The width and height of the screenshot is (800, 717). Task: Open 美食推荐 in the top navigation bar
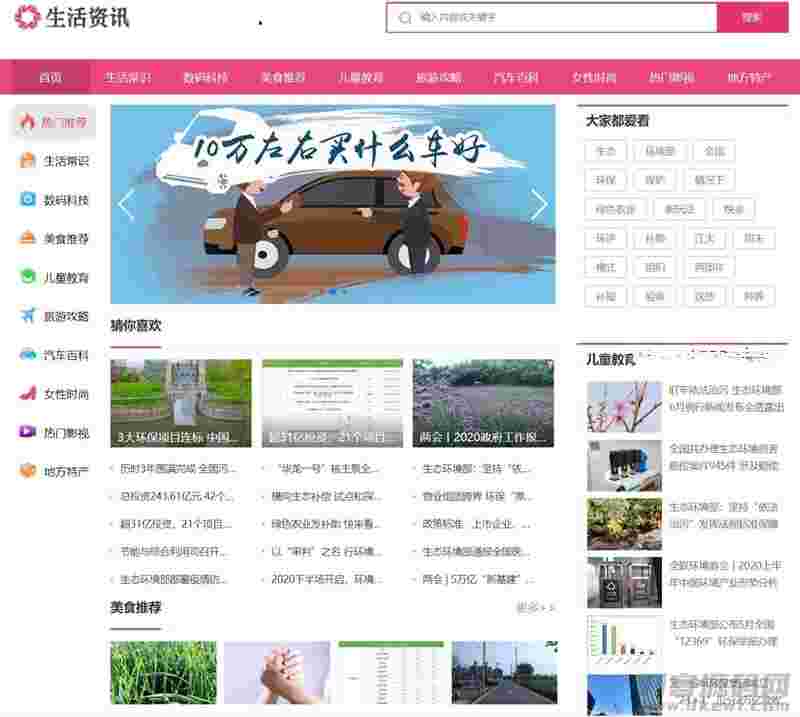(283, 78)
